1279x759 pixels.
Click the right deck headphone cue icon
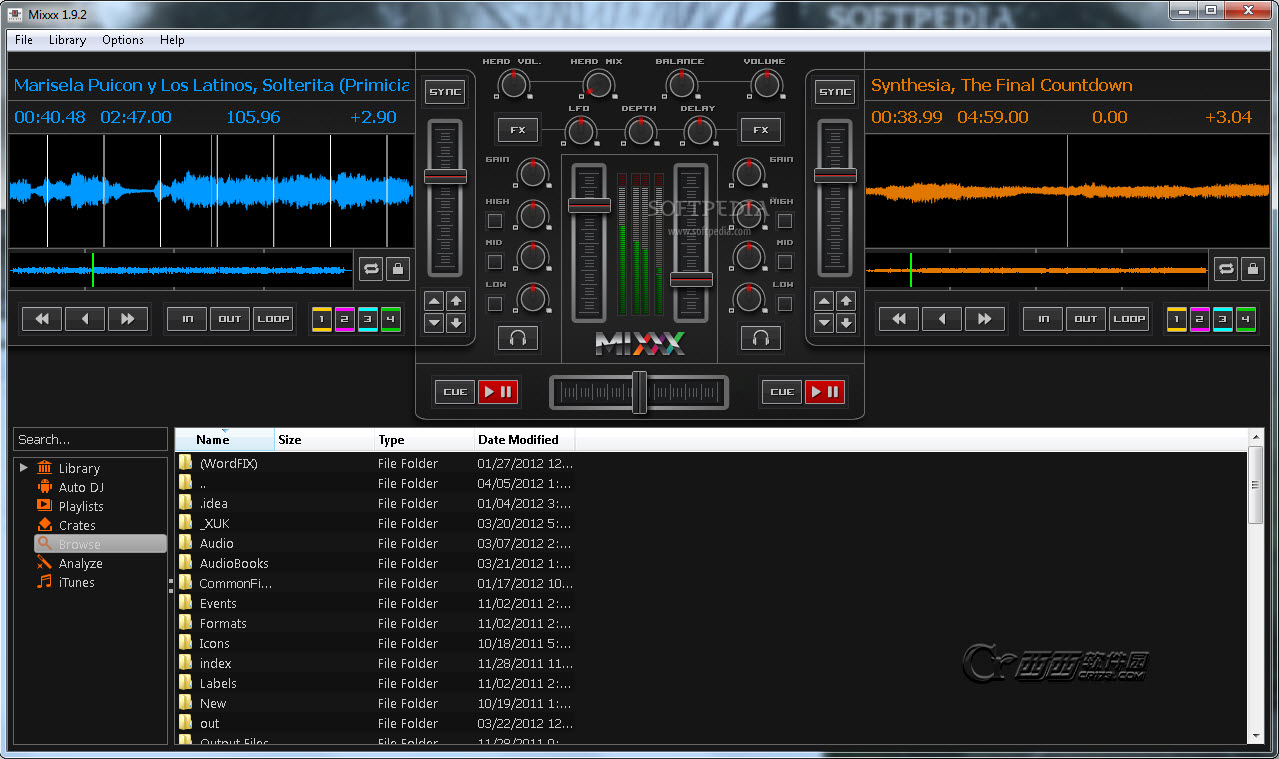click(x=761, y=339)
